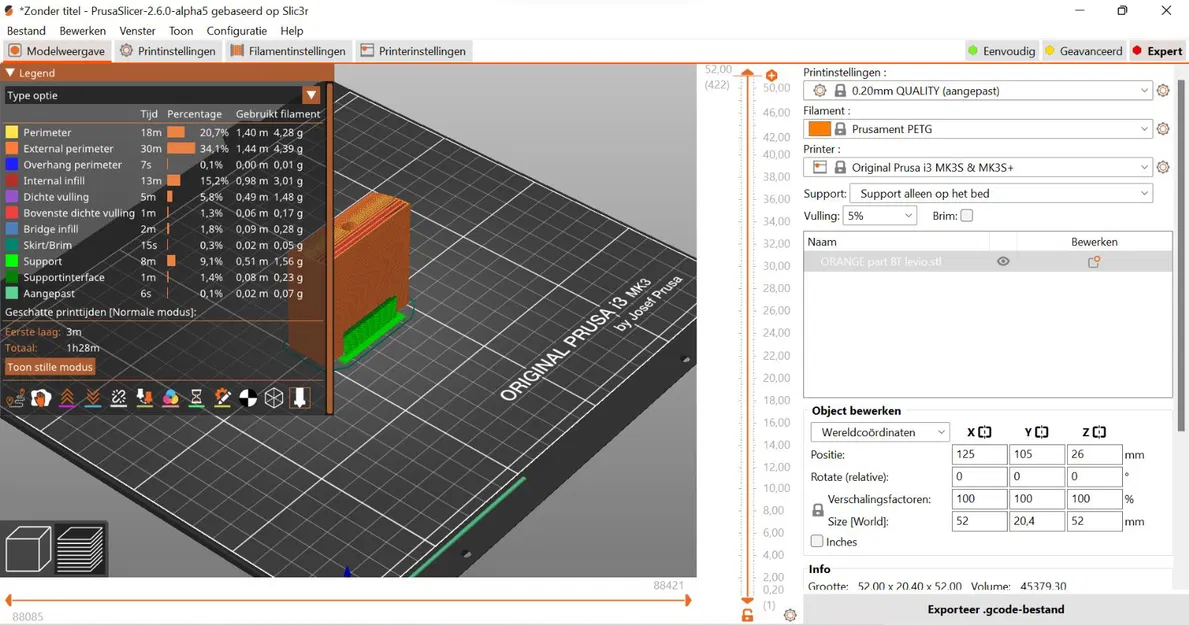1189x625 pixels.
Task: Toggle the wireframe shells cube icon
Action: coord(274,398)
